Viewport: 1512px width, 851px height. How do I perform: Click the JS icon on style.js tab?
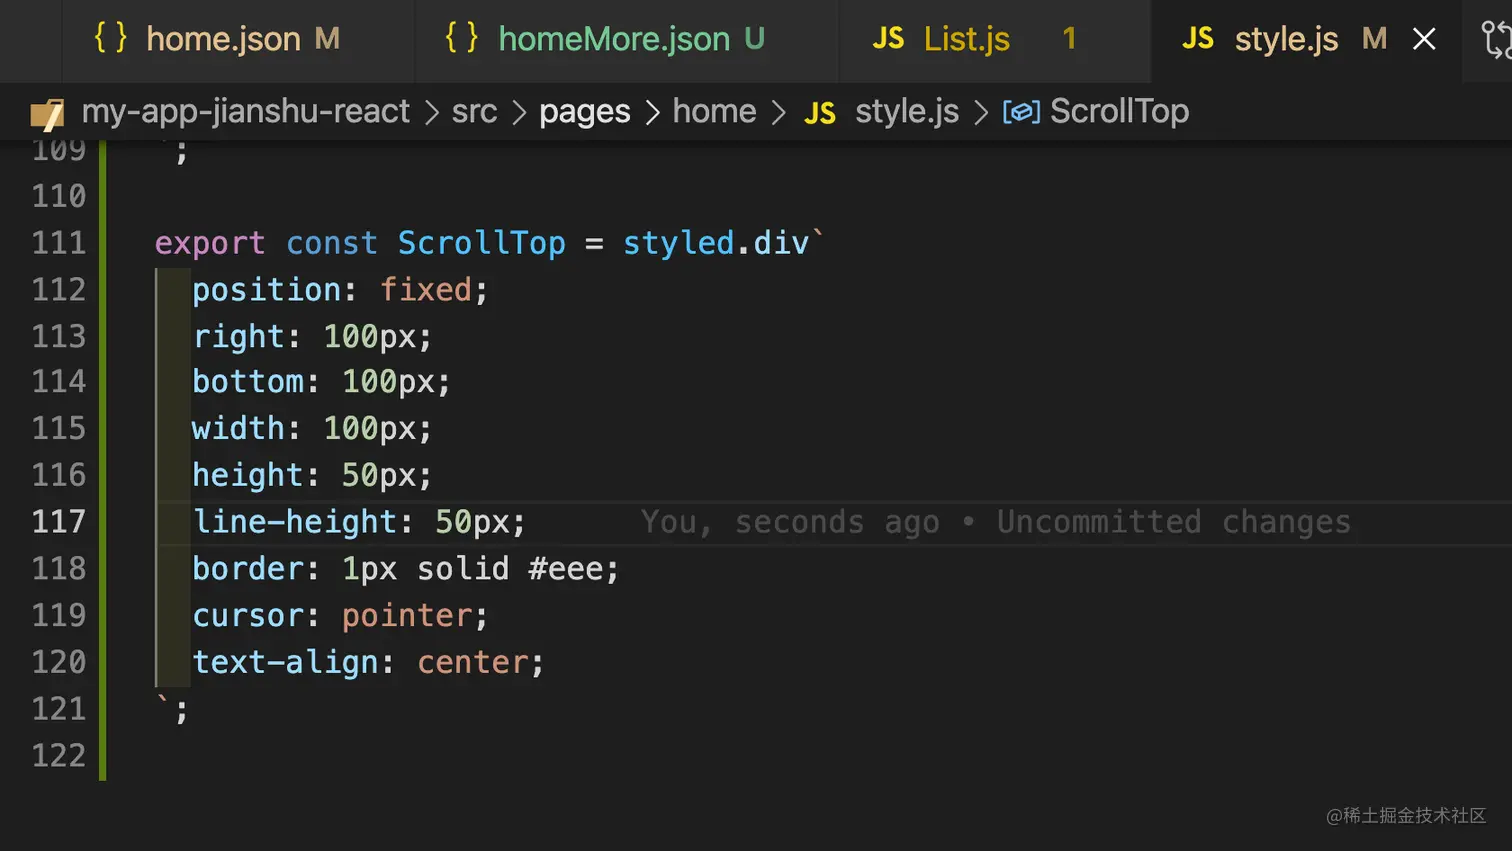pos(1197,39)
